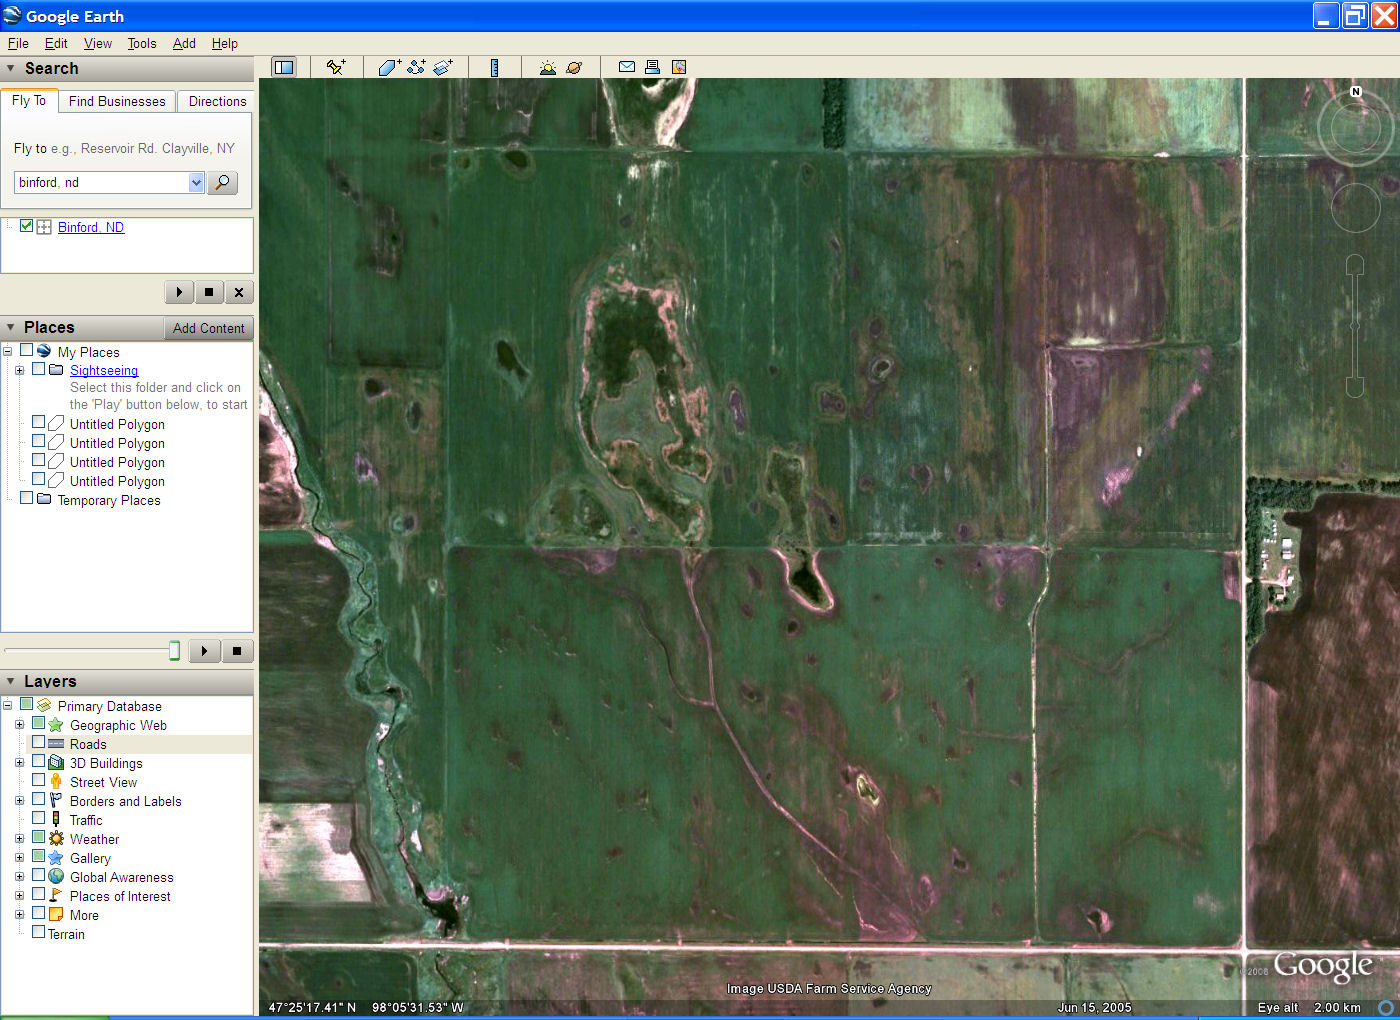The height and width of the screenshot is (1020, 1400).
Task: Check the Temporary Places checkbox
Action: click(26, 498)
